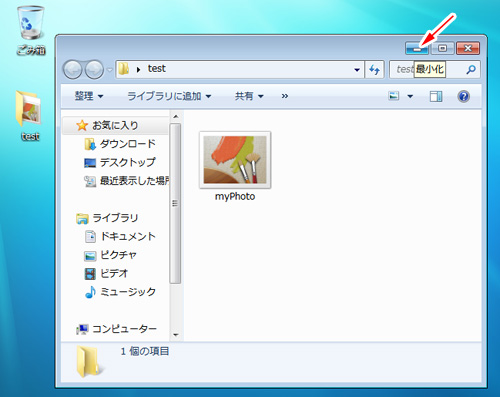This screenshot has height=397, width=500.
Task: Open the view options dropdown arrow
Action: point(410,97)
